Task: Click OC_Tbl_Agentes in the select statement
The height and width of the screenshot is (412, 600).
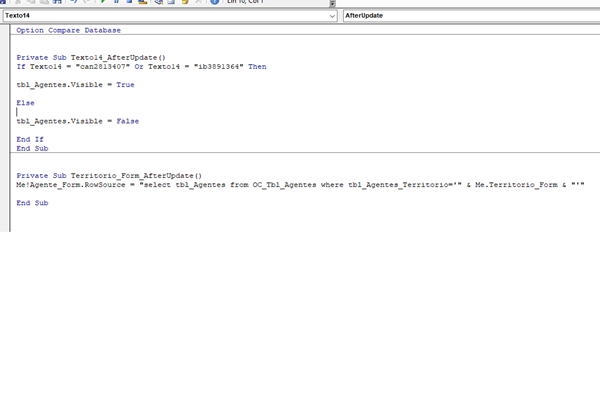Action: [284, 185]
